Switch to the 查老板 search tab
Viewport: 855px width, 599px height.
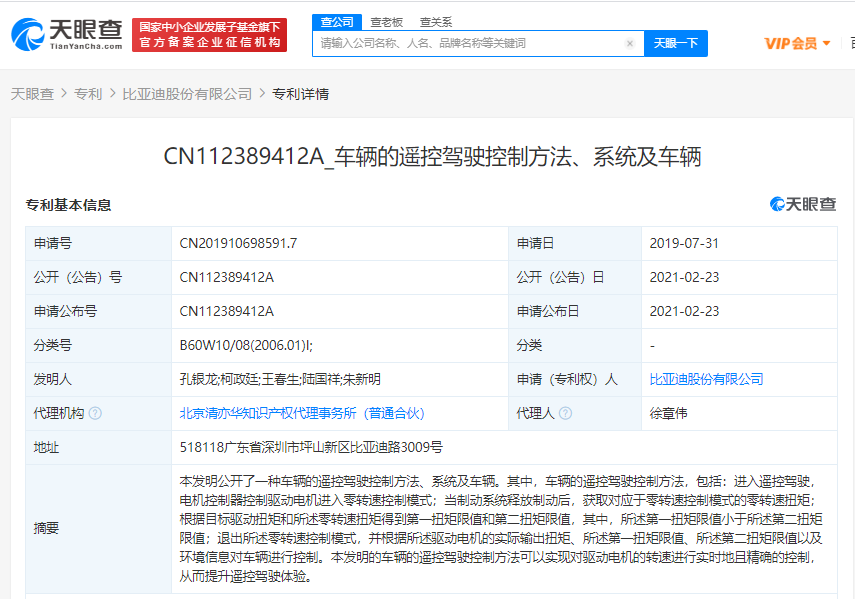click(x=386, y=21)
